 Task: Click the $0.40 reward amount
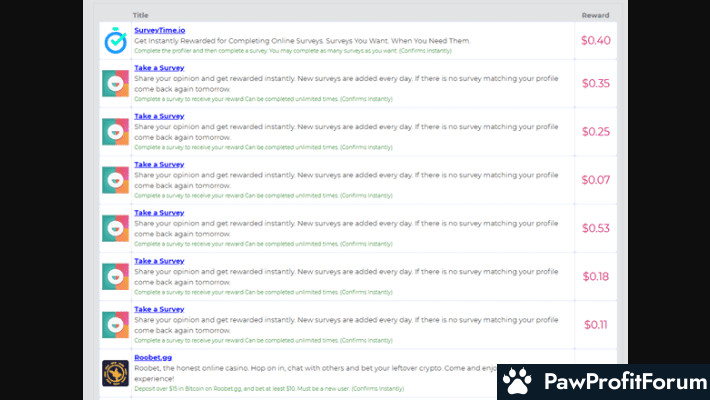click(x=596, y=41)
